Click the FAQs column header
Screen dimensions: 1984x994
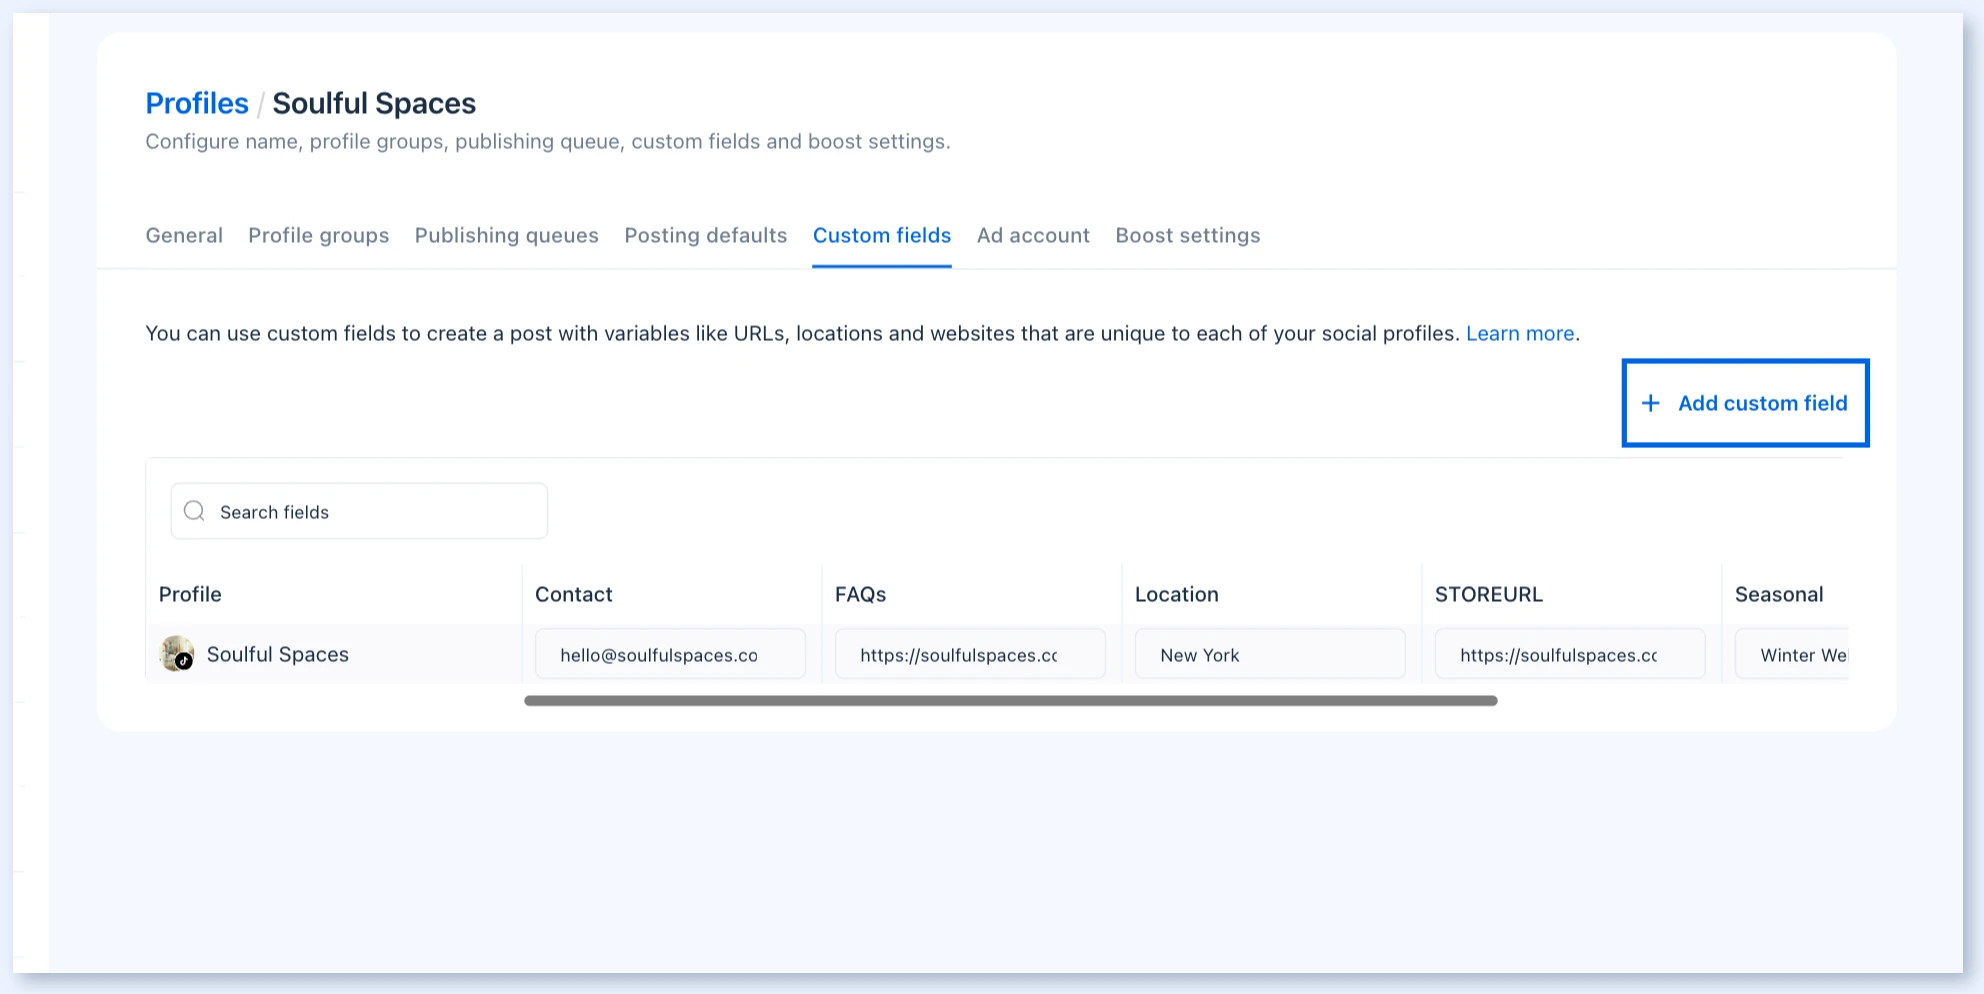(861, 594)
